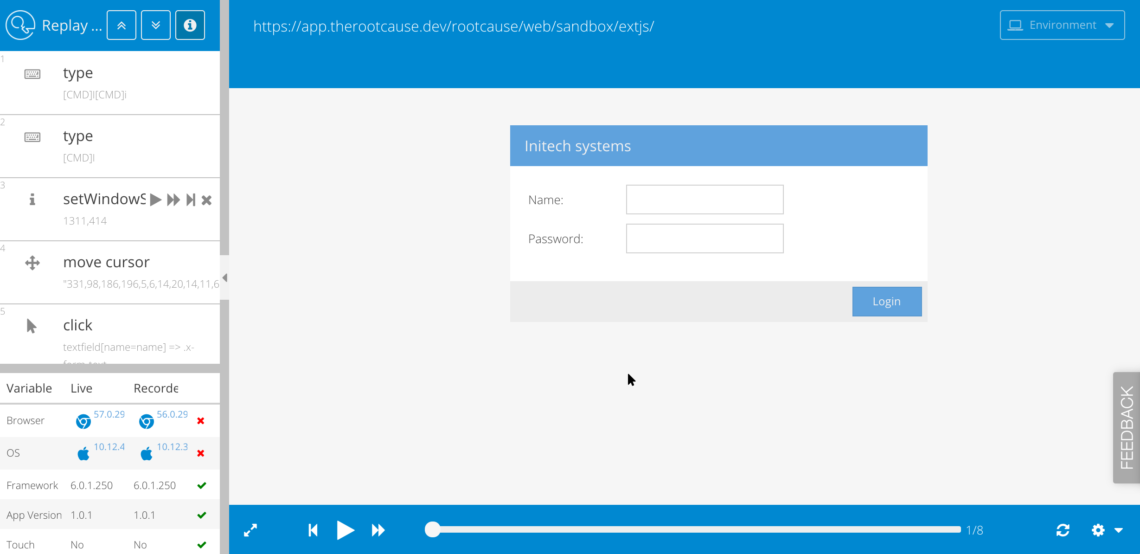Select the move cursor step
This screenshot has height=554, width=1140.
(106, 263)
